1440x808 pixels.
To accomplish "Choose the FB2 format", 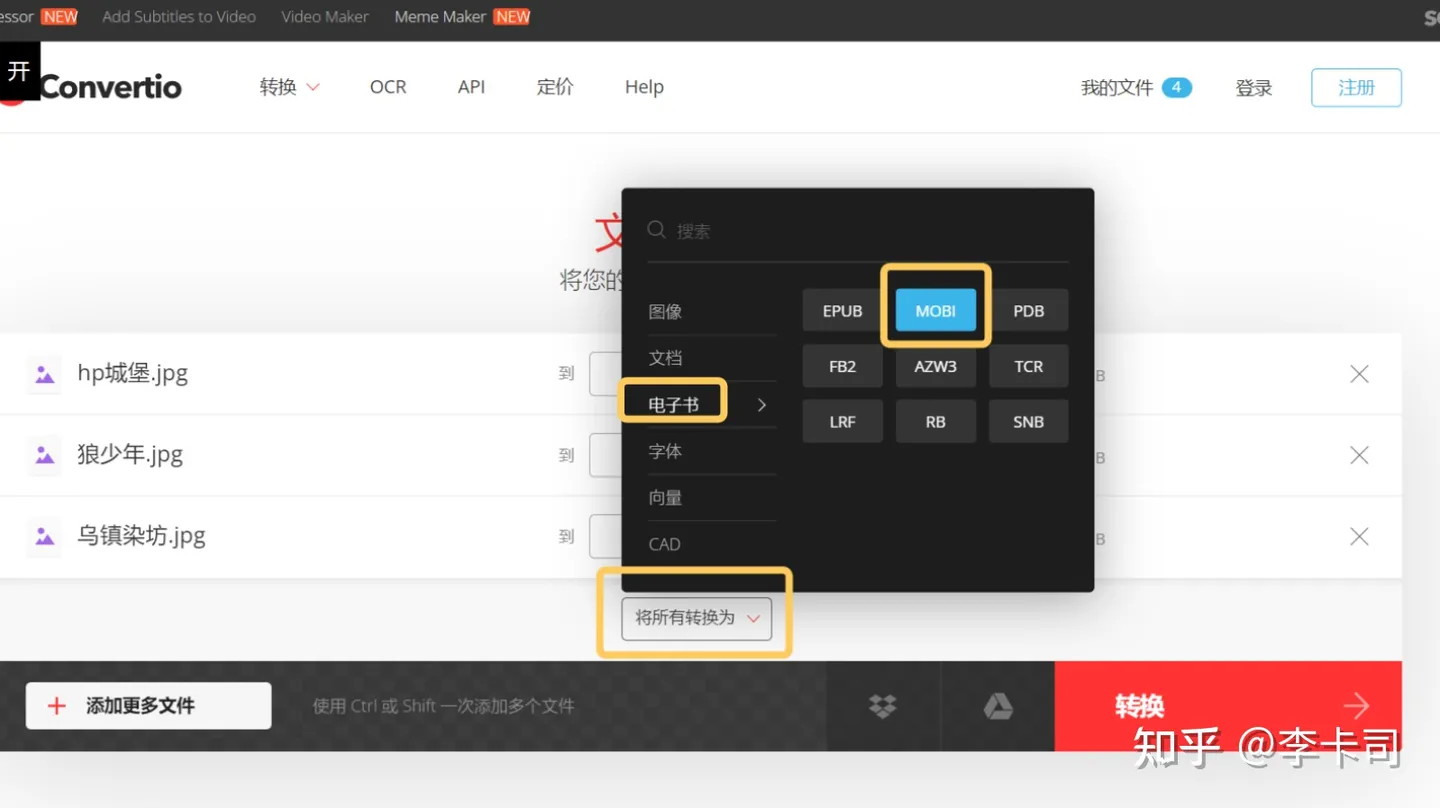I will pyautogui.click(x=842, y=366).
